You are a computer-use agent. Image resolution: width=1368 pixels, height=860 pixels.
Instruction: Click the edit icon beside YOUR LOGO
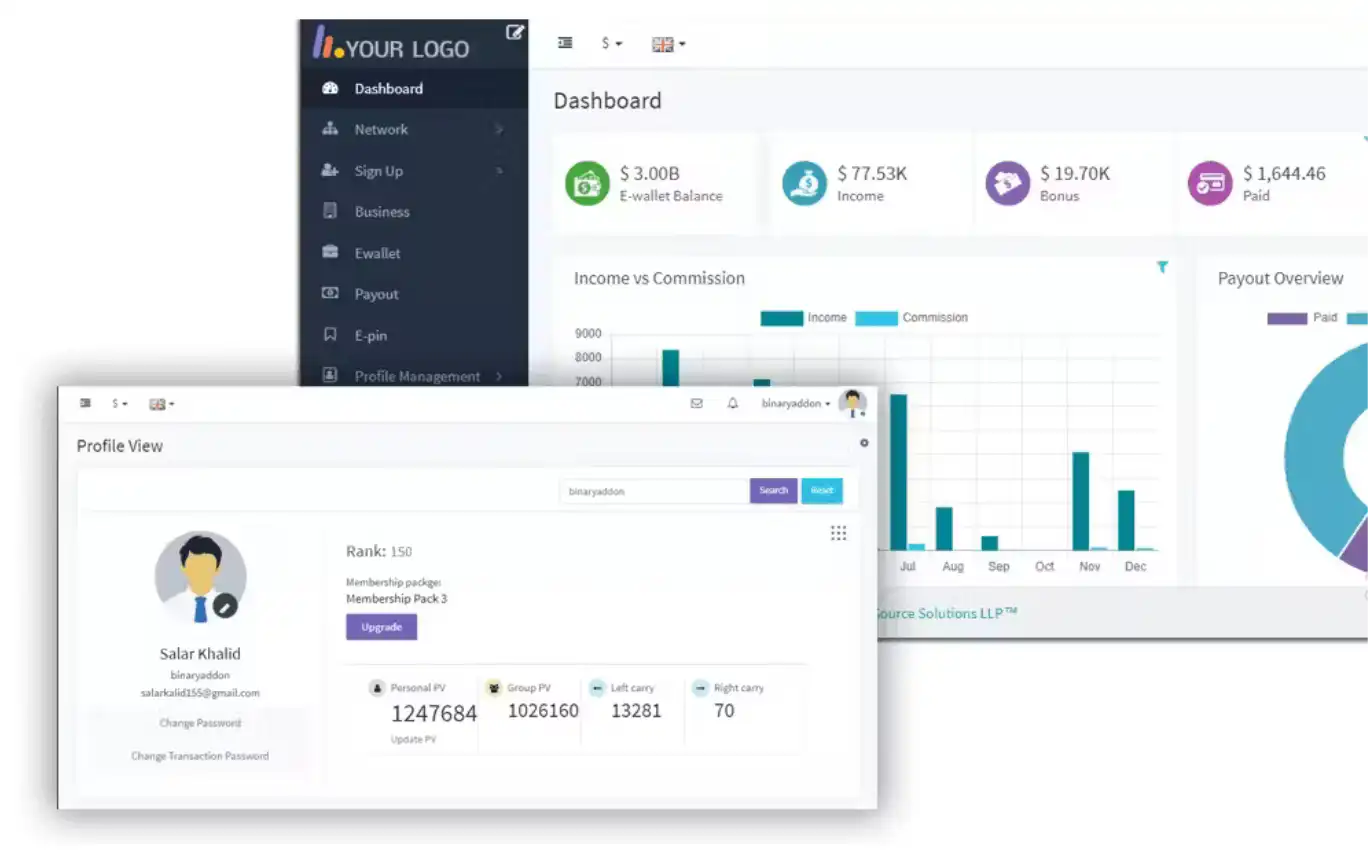click(x=514, y=32)
